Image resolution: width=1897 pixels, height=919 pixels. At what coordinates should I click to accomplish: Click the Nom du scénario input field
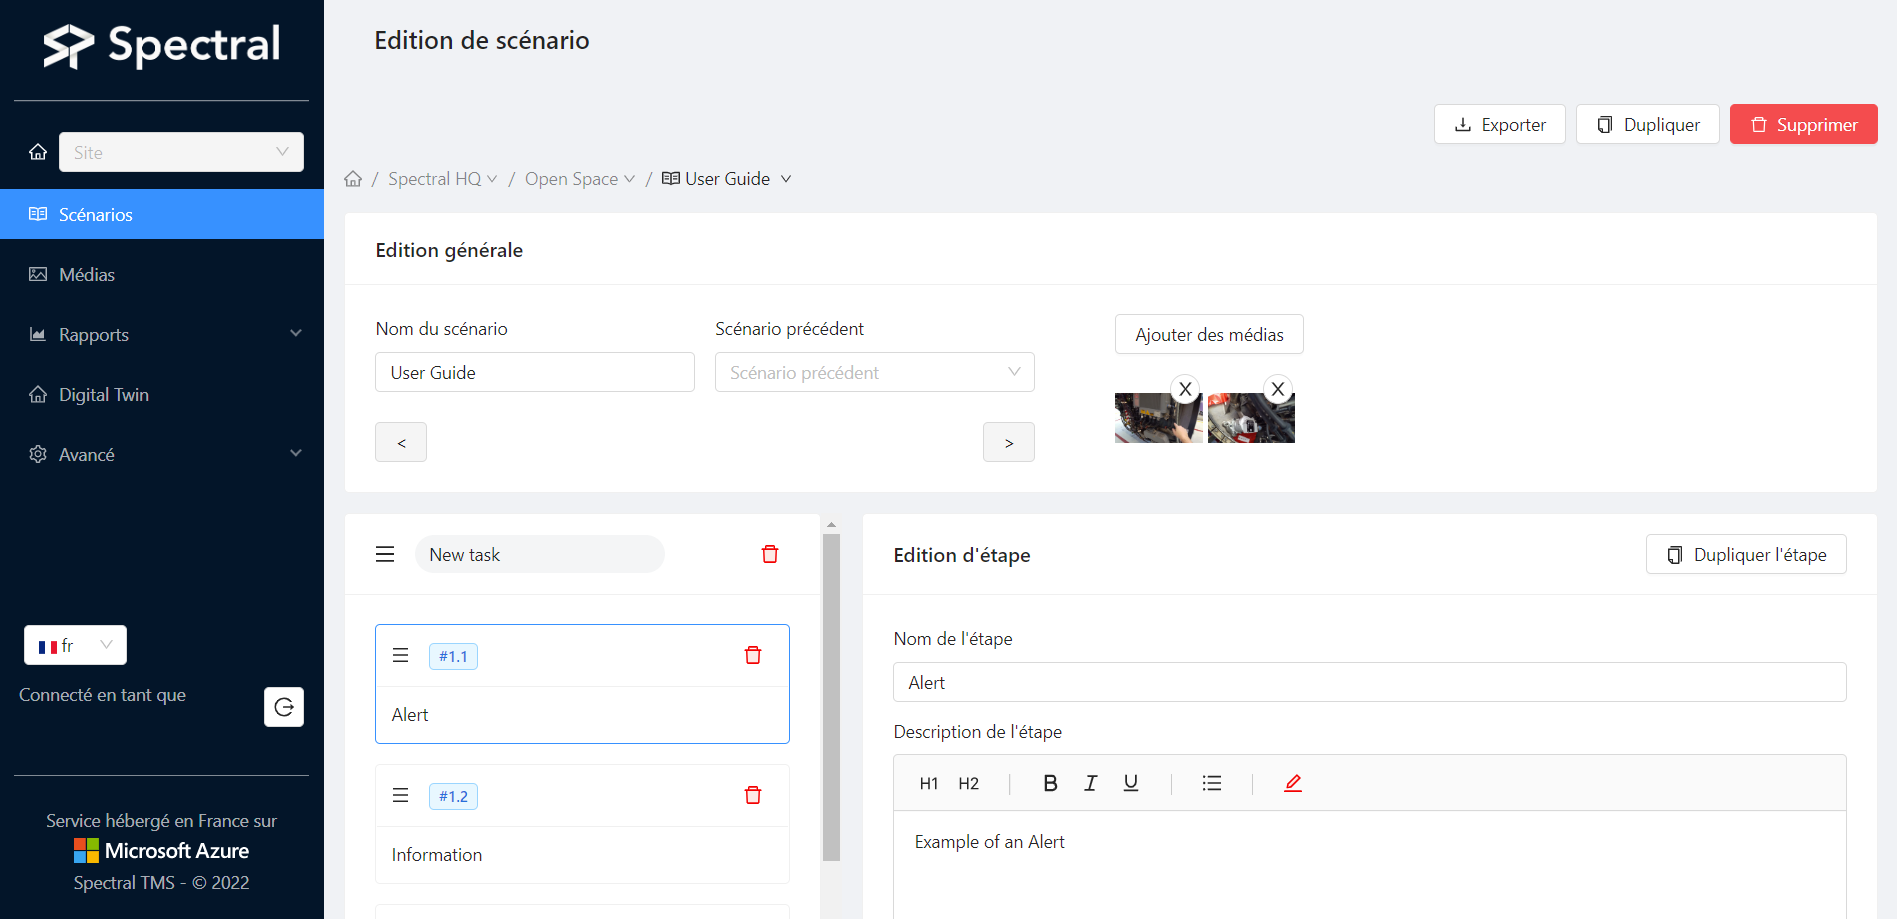(535, 372)
